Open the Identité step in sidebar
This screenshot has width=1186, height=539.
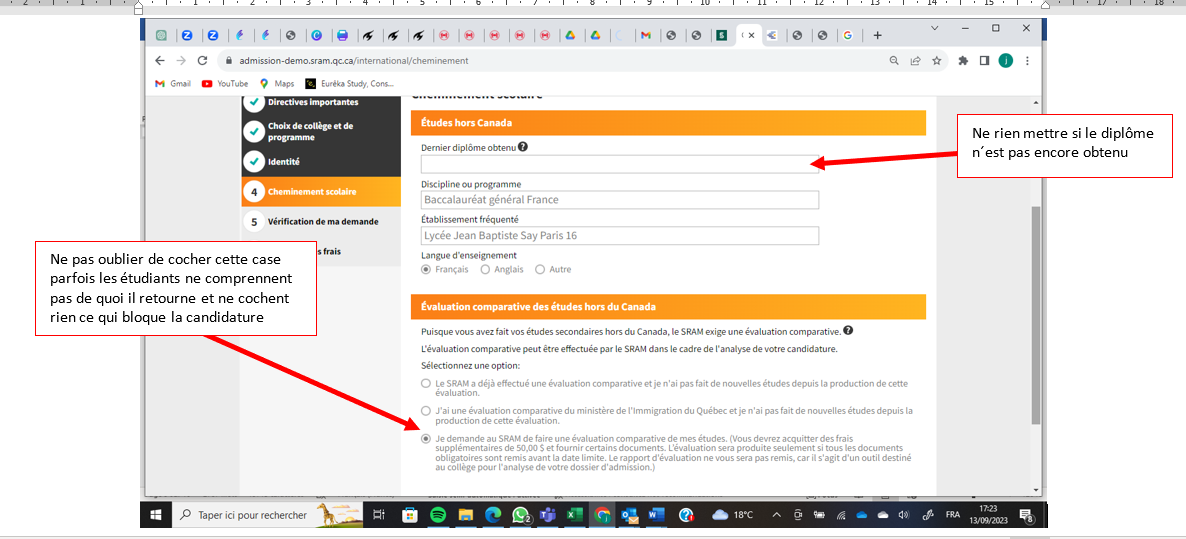pyautogui.click(x=284, y=161)
